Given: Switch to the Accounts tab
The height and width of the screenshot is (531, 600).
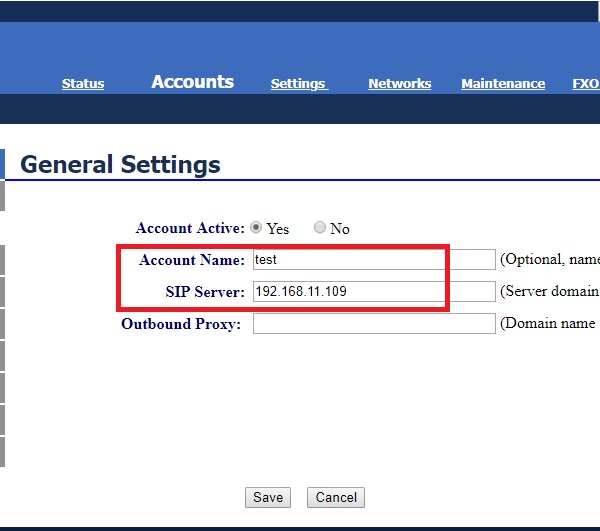Looking at the screenshot, I should (192, 82).
